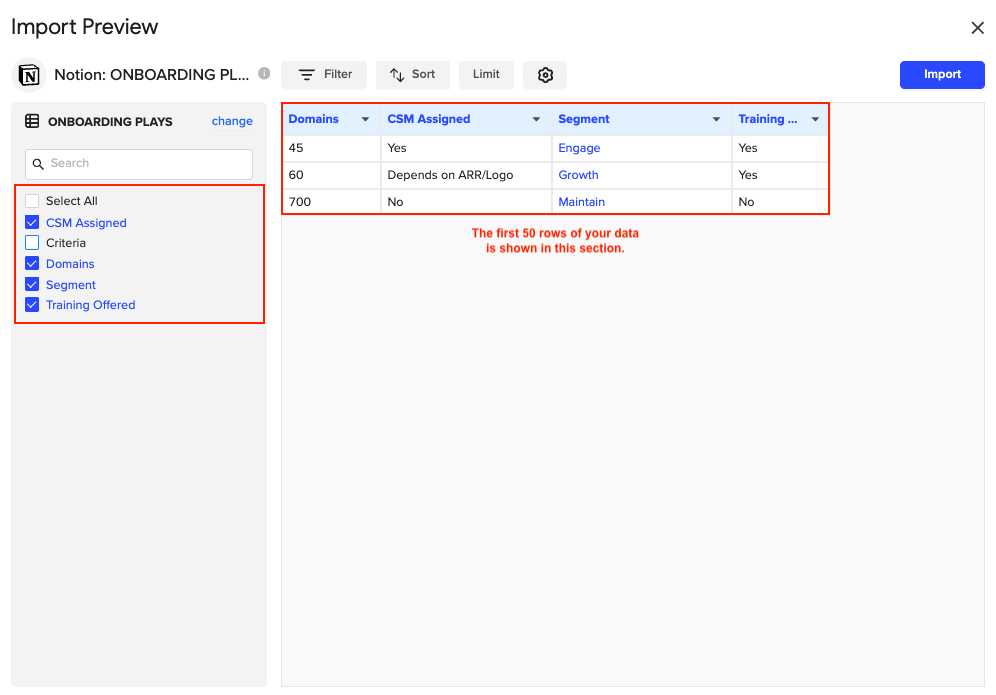Check the Select All checkbox
This screenshot has width=996, height=695.
32,201
